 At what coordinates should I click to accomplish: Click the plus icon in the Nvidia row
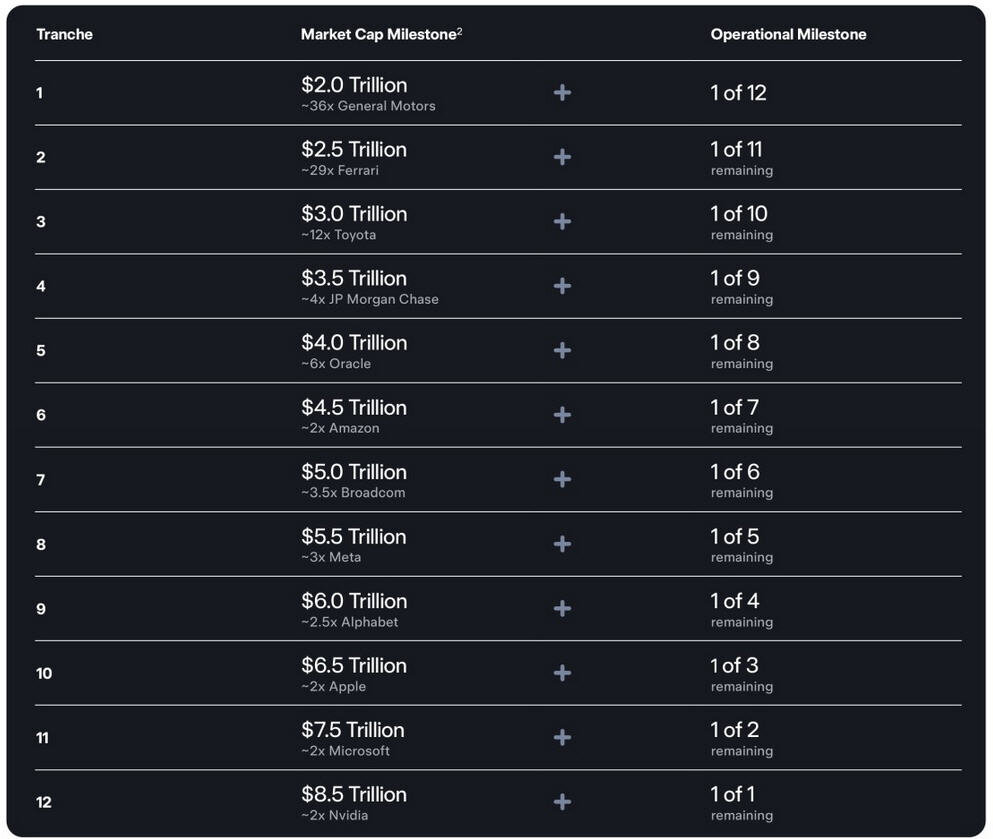click(562, 802)
